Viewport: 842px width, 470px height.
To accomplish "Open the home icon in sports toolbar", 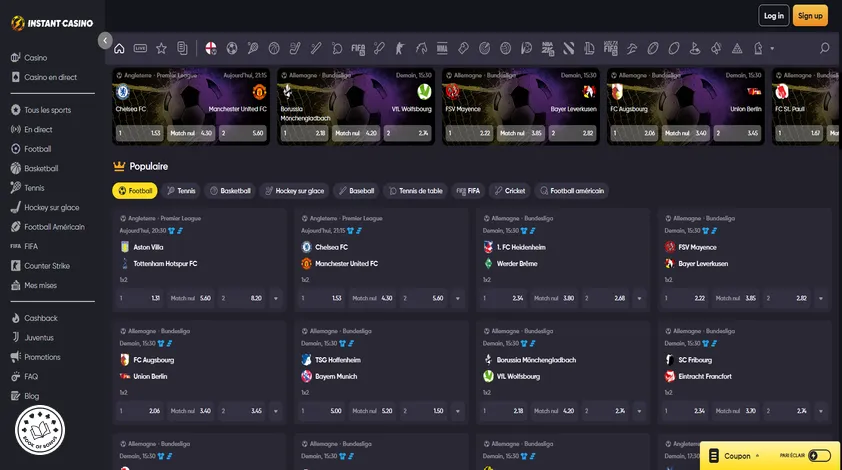I will [119, 48].
